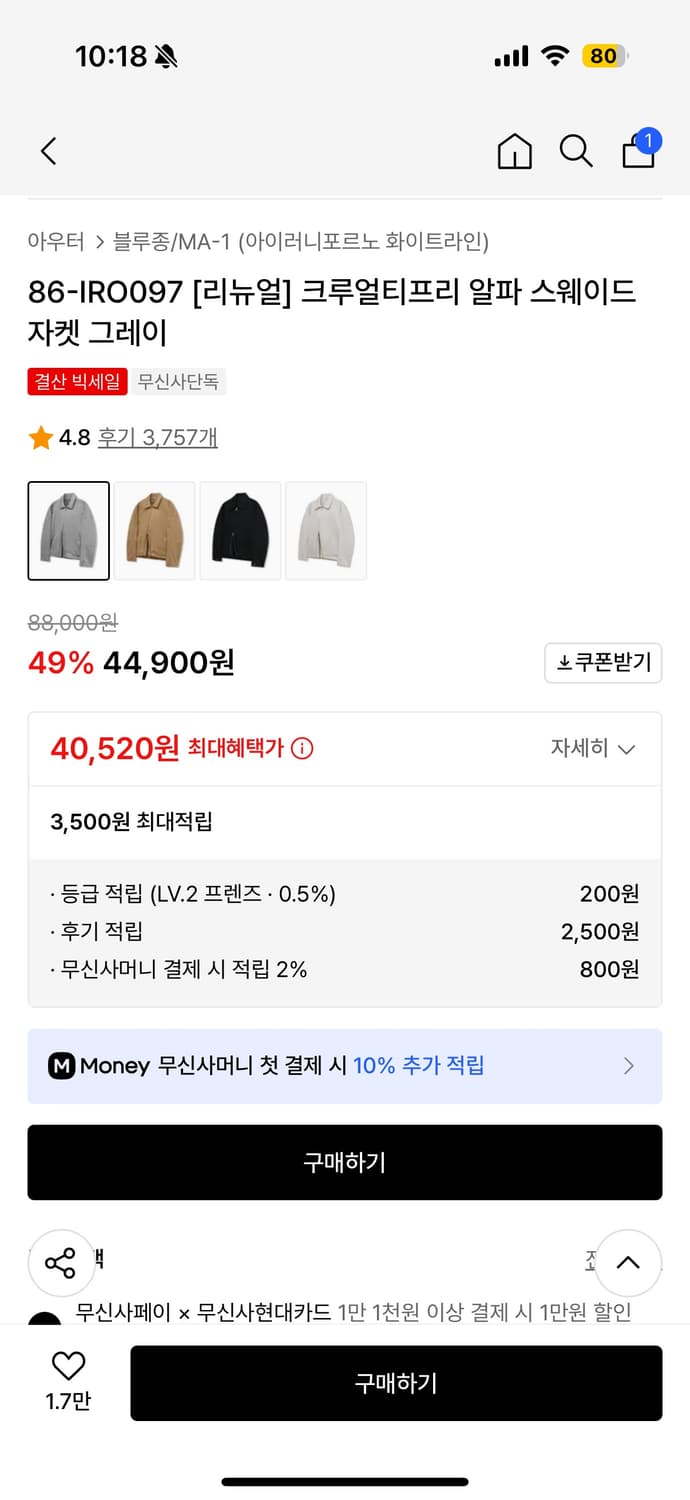Tap the Musinsa Money M icon in the banner
This screenshot has width=690, height=1500.
pos(61,1066)
